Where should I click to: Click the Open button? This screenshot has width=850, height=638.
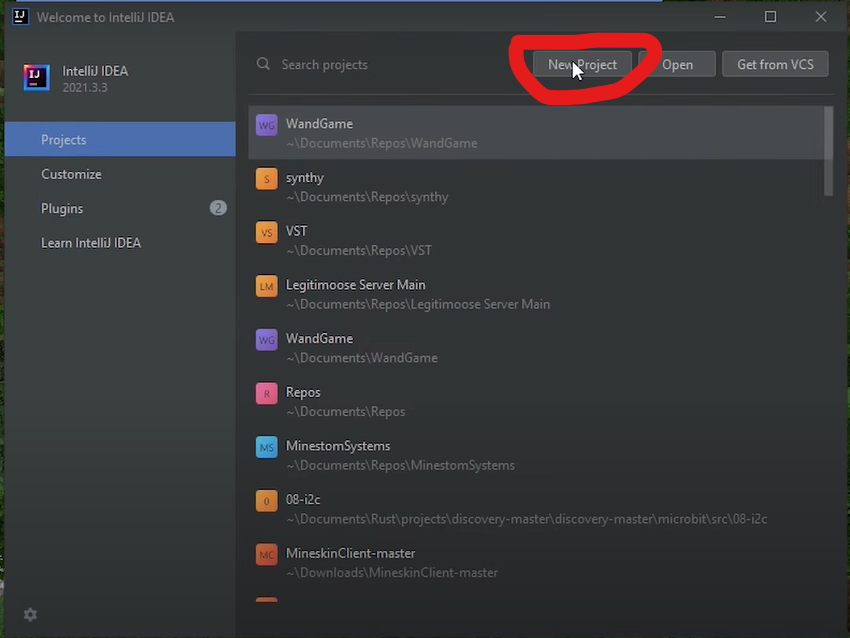677,65
